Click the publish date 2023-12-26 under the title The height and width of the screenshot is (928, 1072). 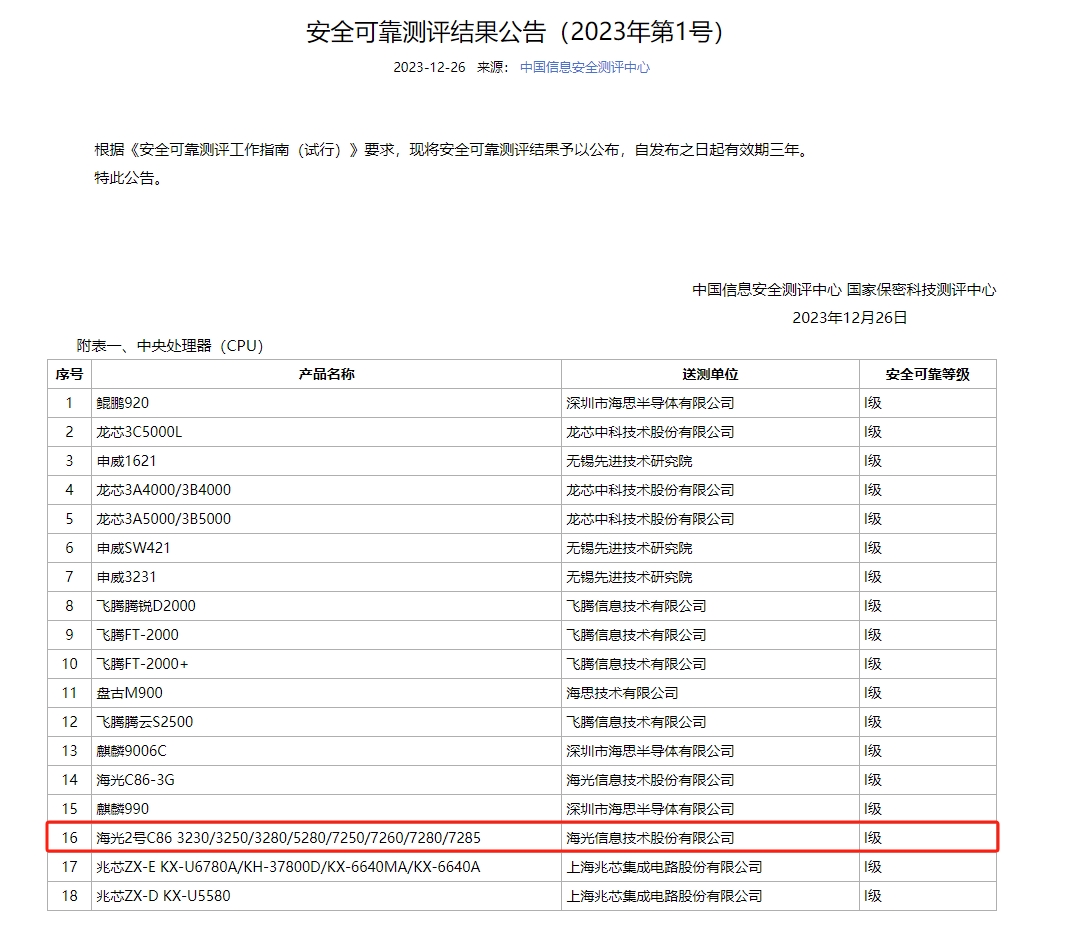429,67
